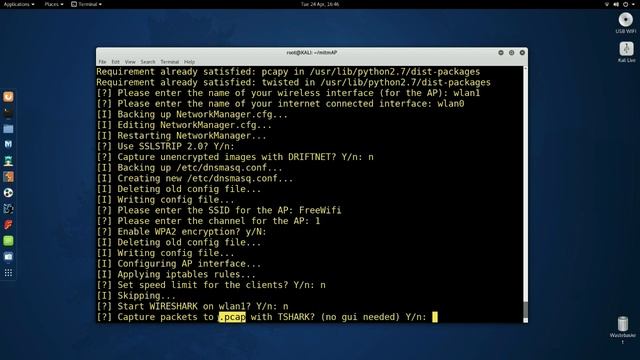Image resolution: width=640 pixels, height=360 pixels.
Task: Click the wireless interface value 'wlan1'
Action: click(467, 93)
